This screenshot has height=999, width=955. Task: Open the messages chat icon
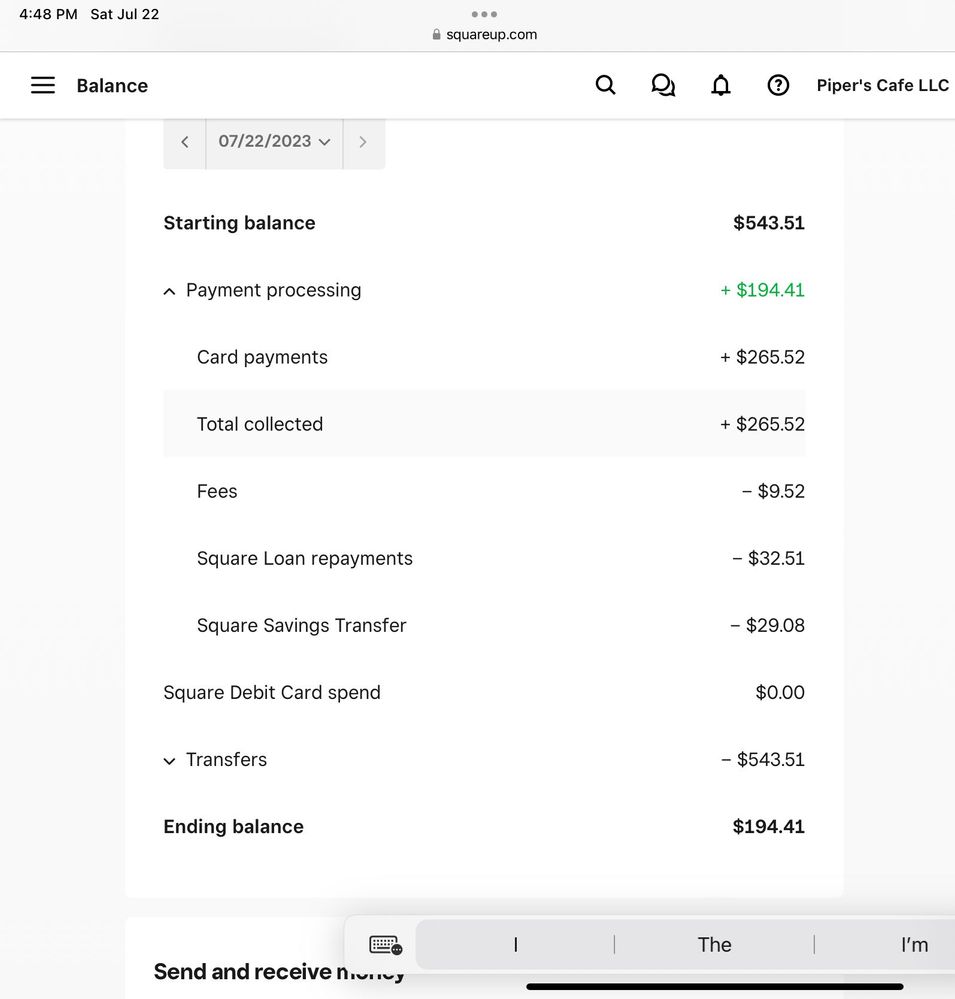[x=663, y=86]
